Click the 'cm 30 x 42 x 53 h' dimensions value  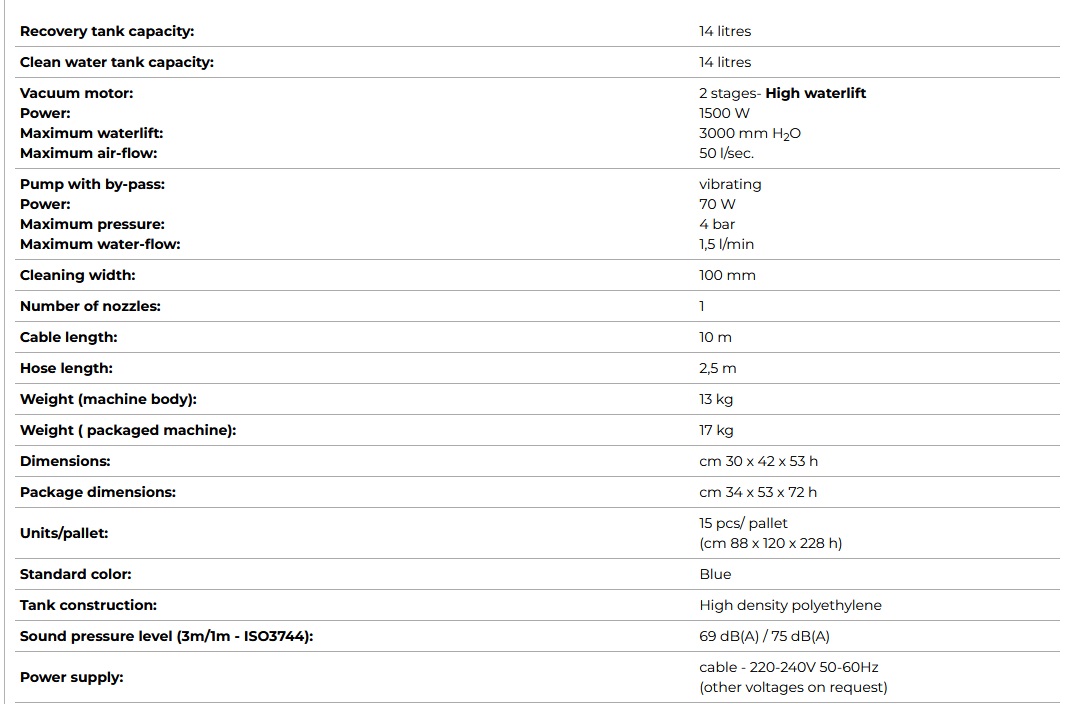(758, 461)
